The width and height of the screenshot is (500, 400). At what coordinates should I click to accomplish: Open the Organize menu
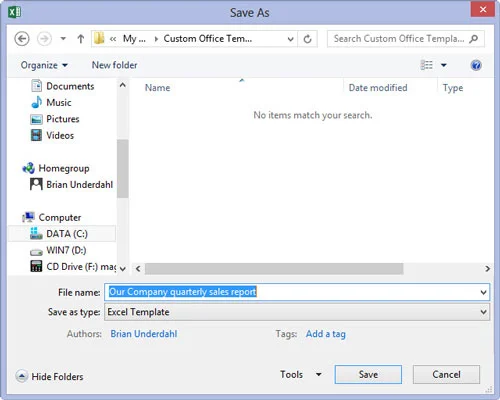pyautogui.click(x=44, y=65)
